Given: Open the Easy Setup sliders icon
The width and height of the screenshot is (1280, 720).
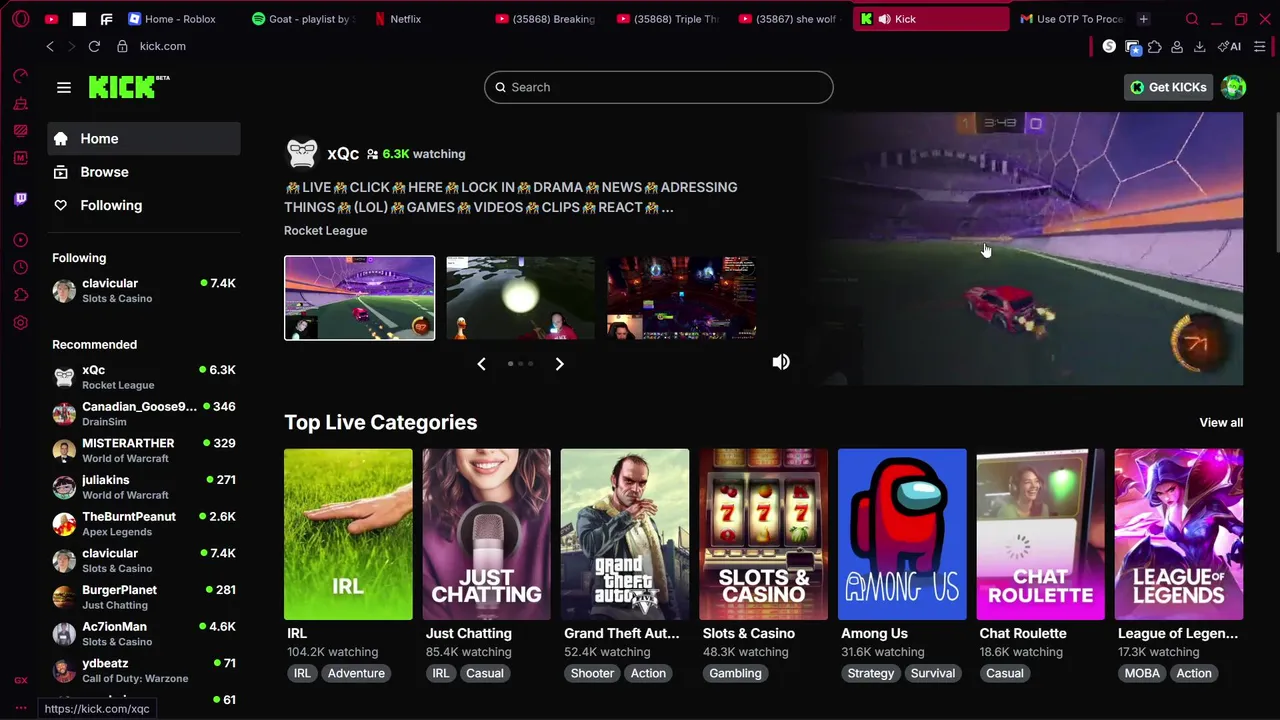Looking at the screenshot, I should point(1260,46).
